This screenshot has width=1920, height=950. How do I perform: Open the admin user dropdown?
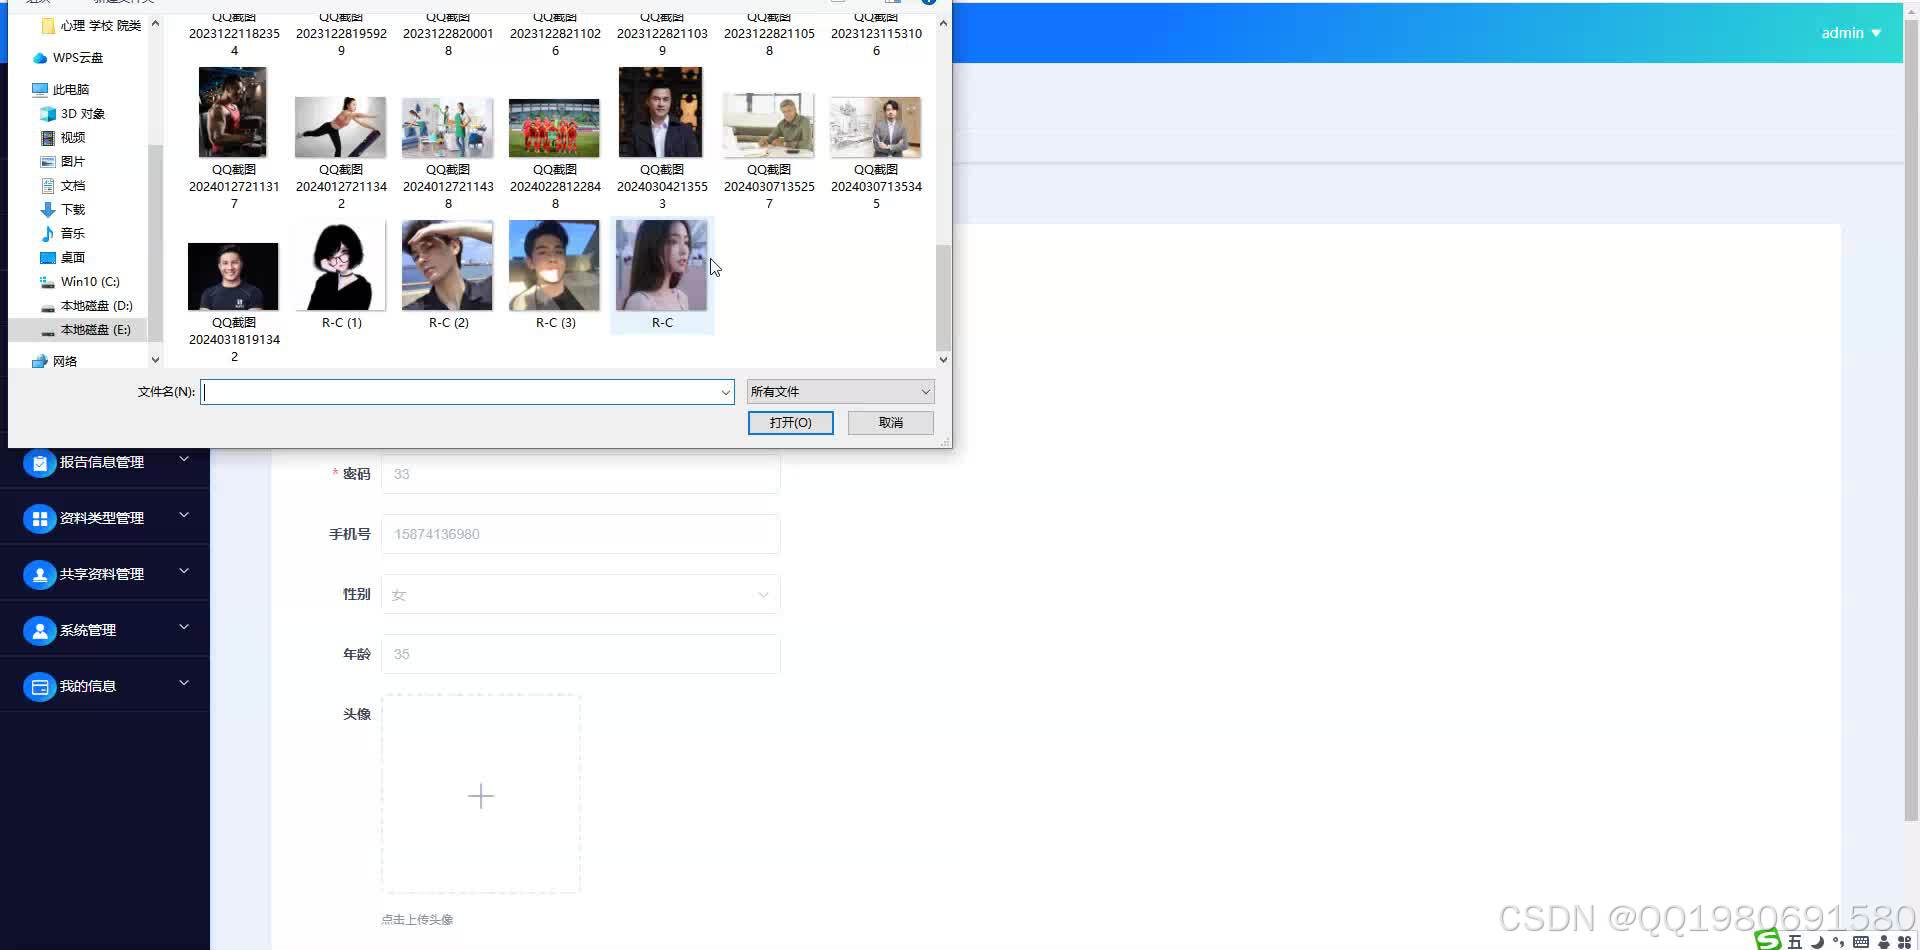pyautogui.click(x=1850, y=33)
